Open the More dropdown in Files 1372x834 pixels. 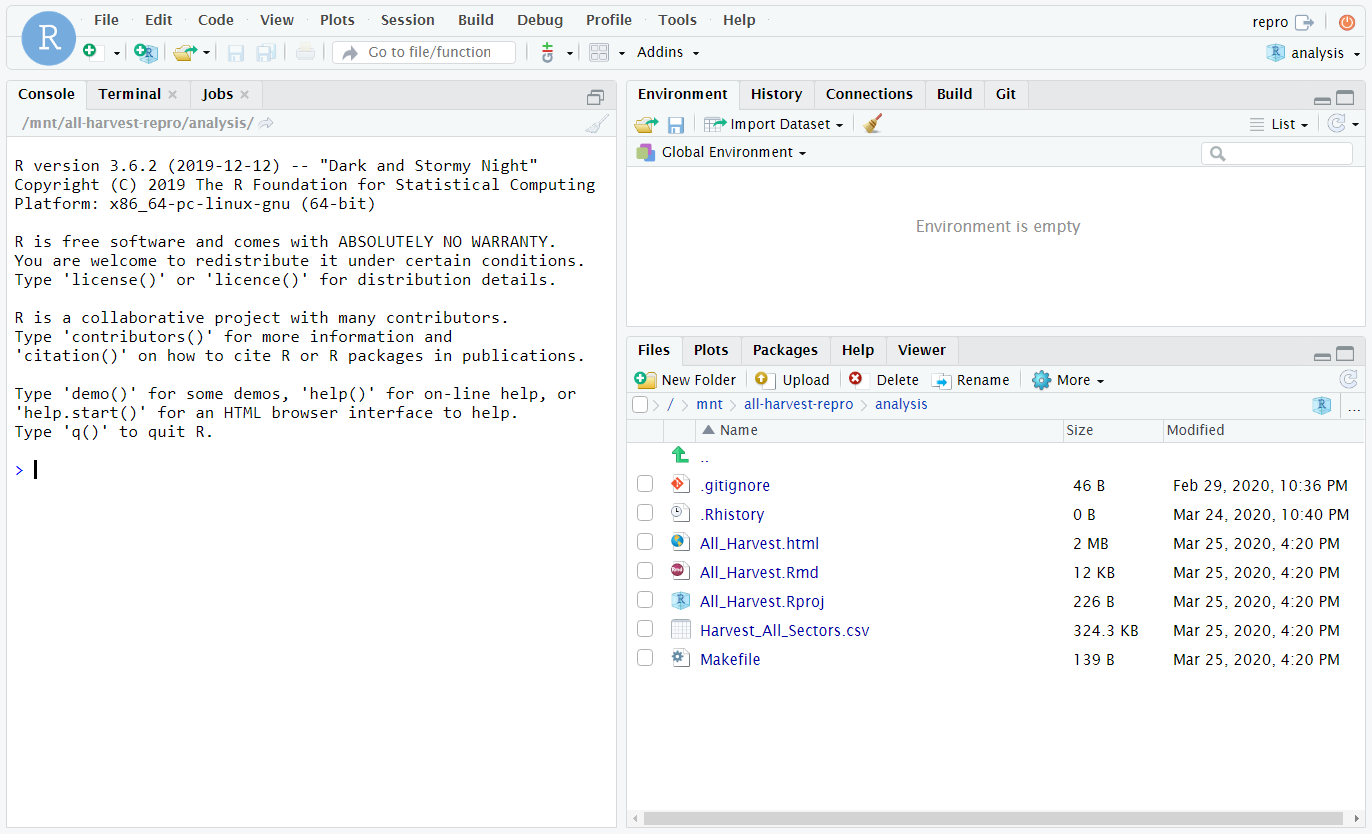click(x=1068, y=380)
